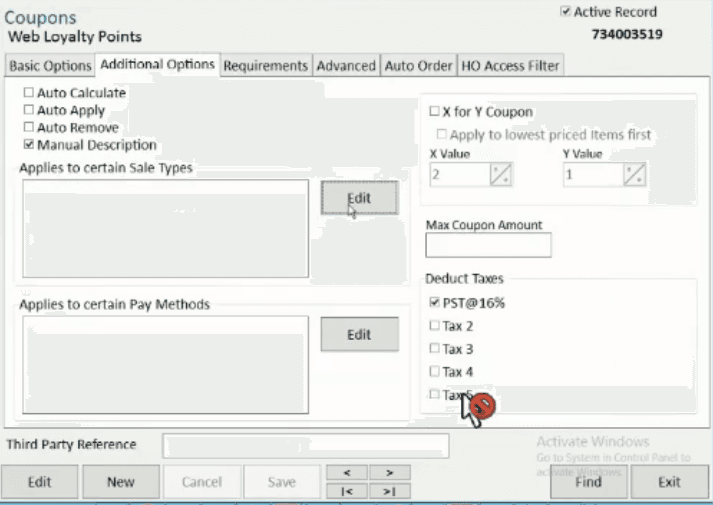This screenshot has height=505, width=713.
Task: Click Edit next to Sale Types list
Action: point(359,198)
